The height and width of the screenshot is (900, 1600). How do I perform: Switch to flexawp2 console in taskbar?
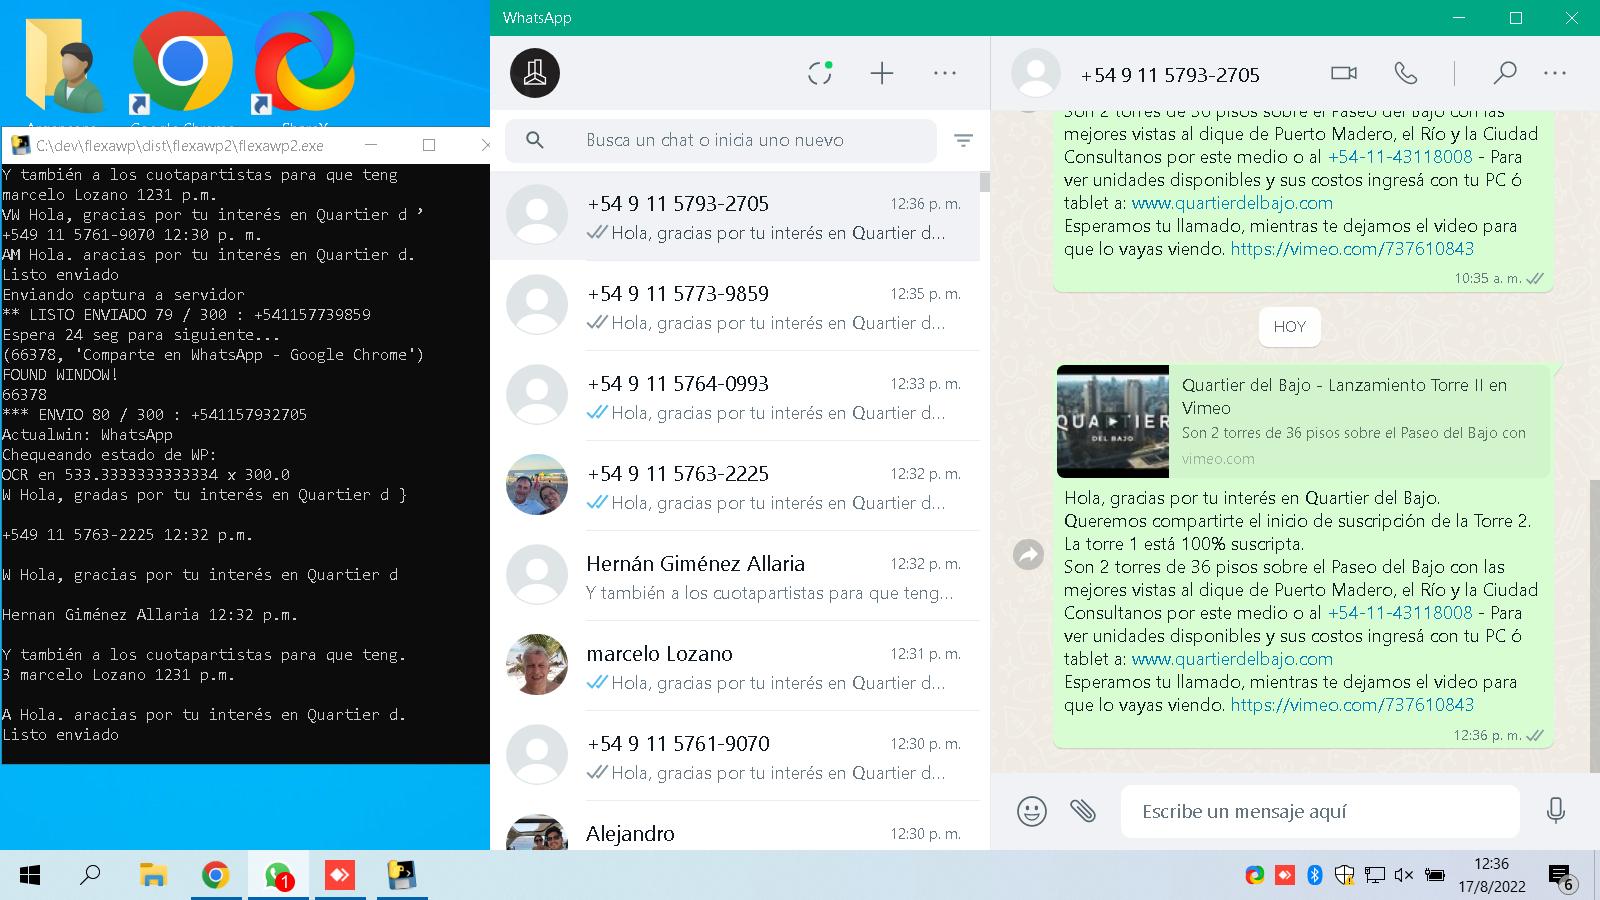(402, 876)
